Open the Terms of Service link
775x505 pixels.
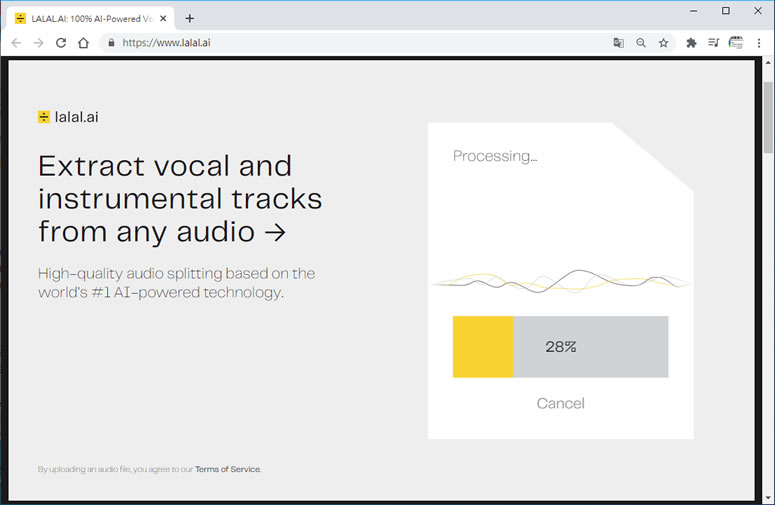coord(227,469)
